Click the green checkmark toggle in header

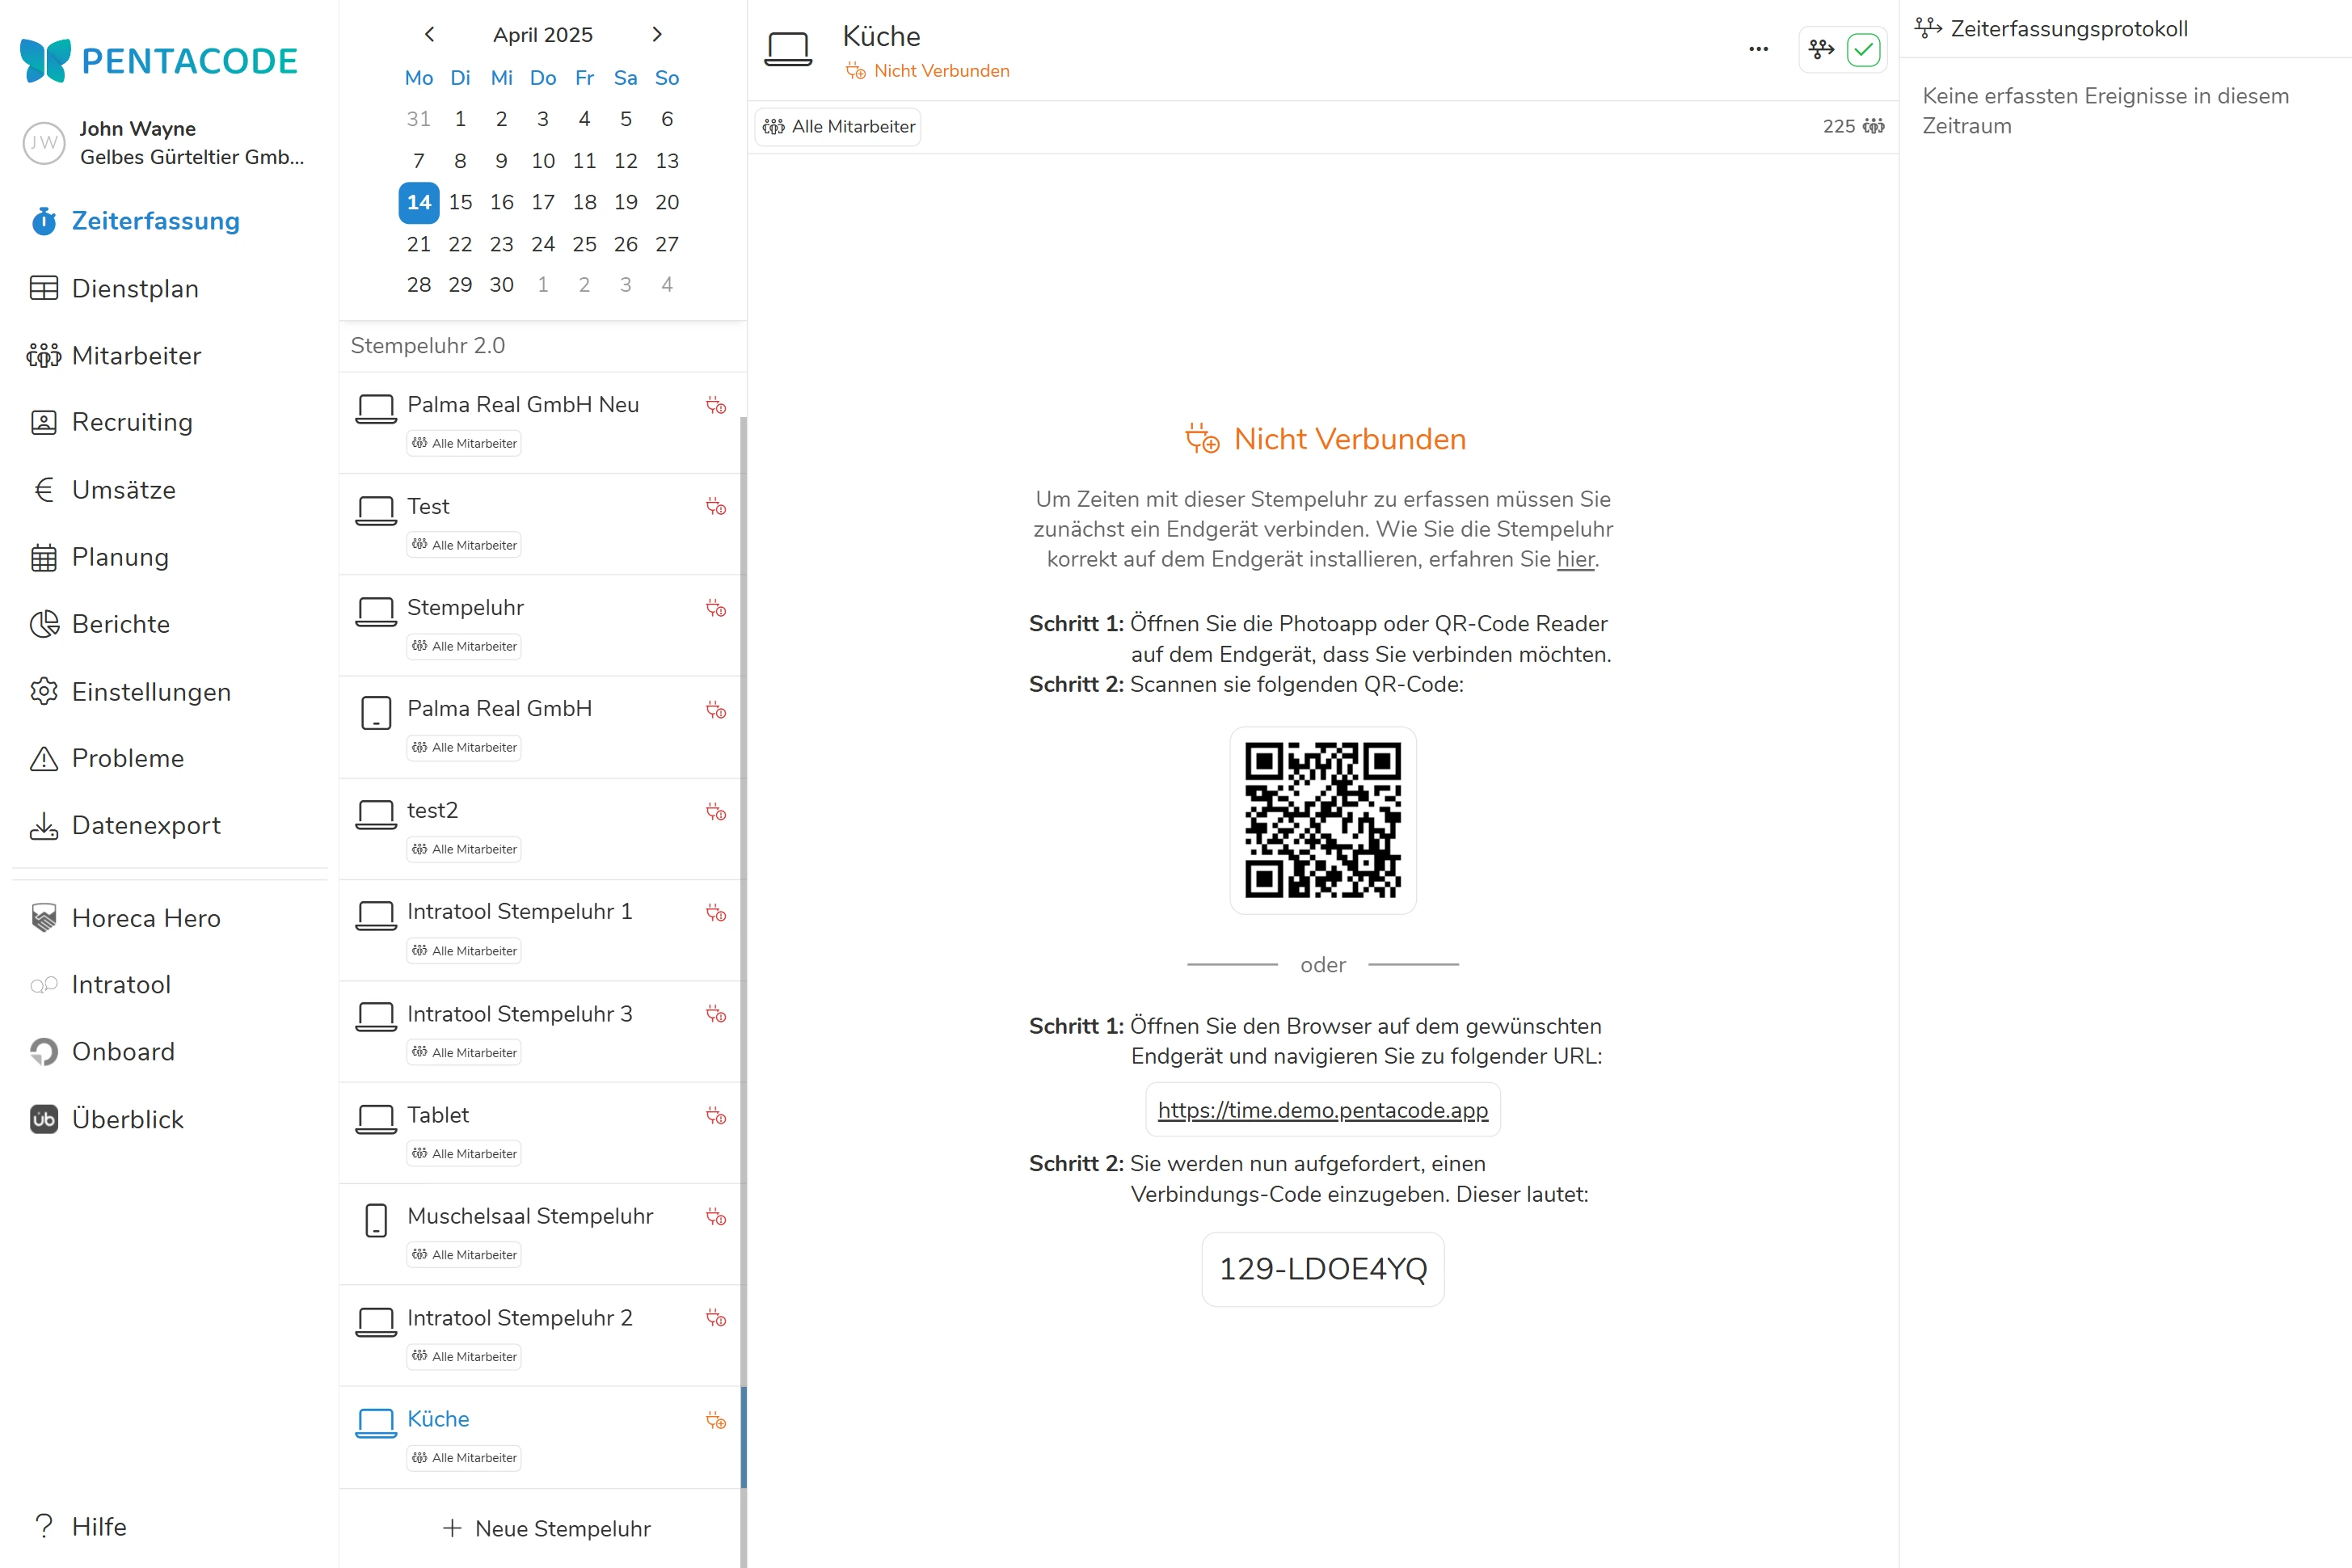[x=1863, y=49]
